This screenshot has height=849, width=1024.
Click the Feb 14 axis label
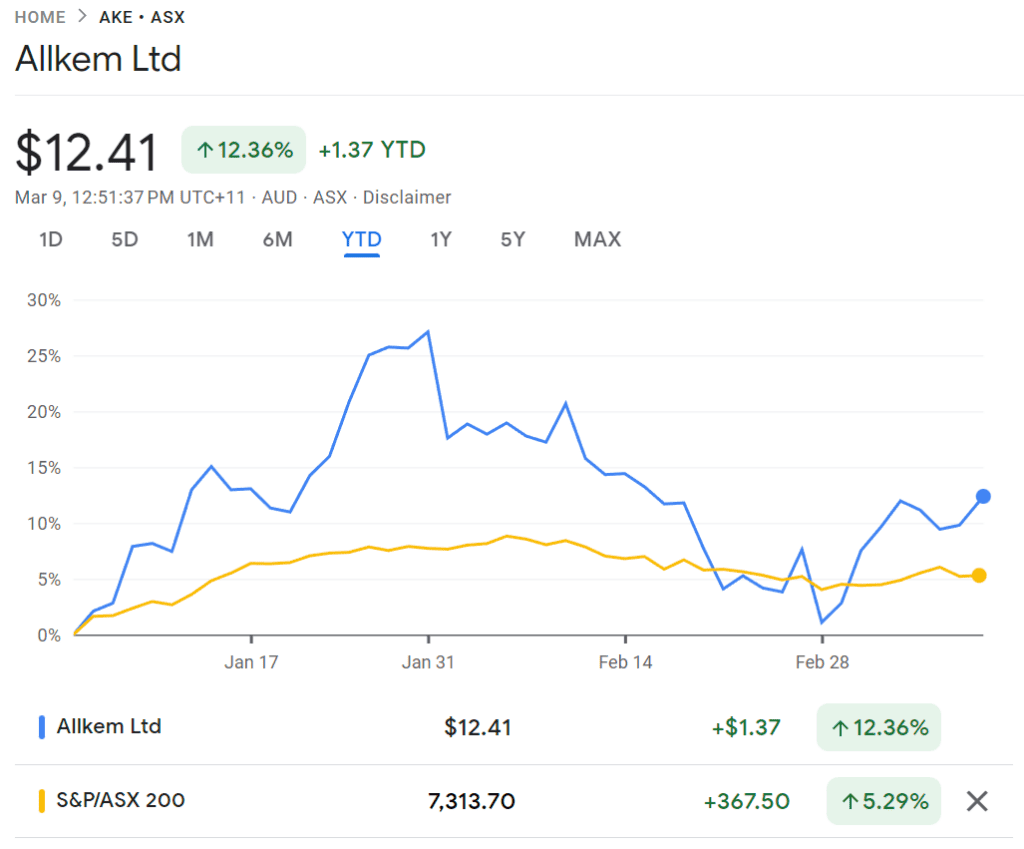tap(625, 662)
